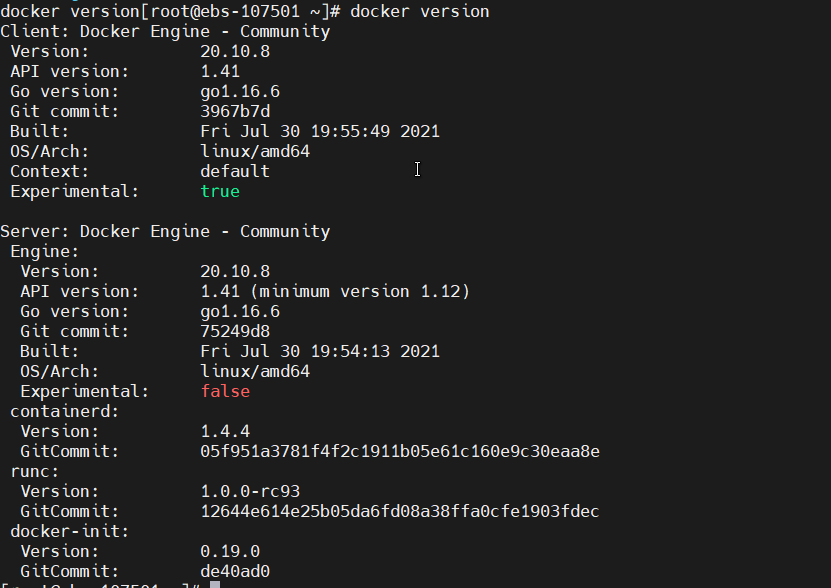
Task: Click the red Experimental 'false' value
Action: click(225, 392)
